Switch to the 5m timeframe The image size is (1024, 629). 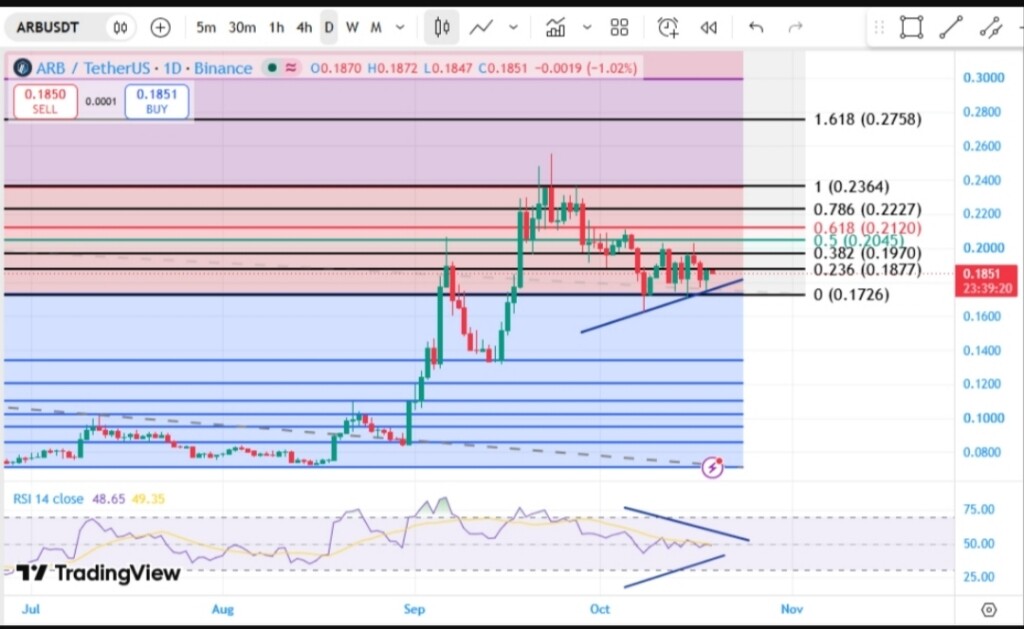(x=206, y=27)
